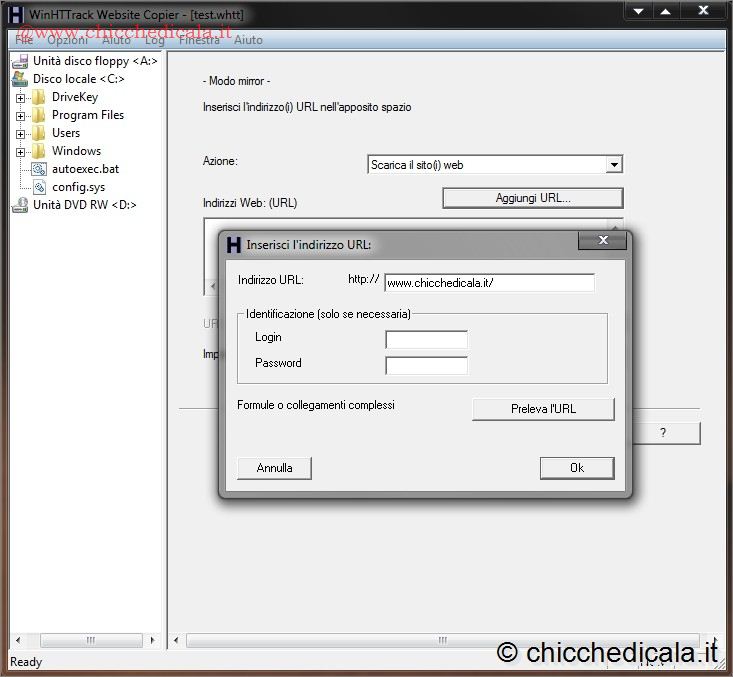The image size is (733, 677).
Task: Open the Azione dropdown list
Action: click(614, 165)
